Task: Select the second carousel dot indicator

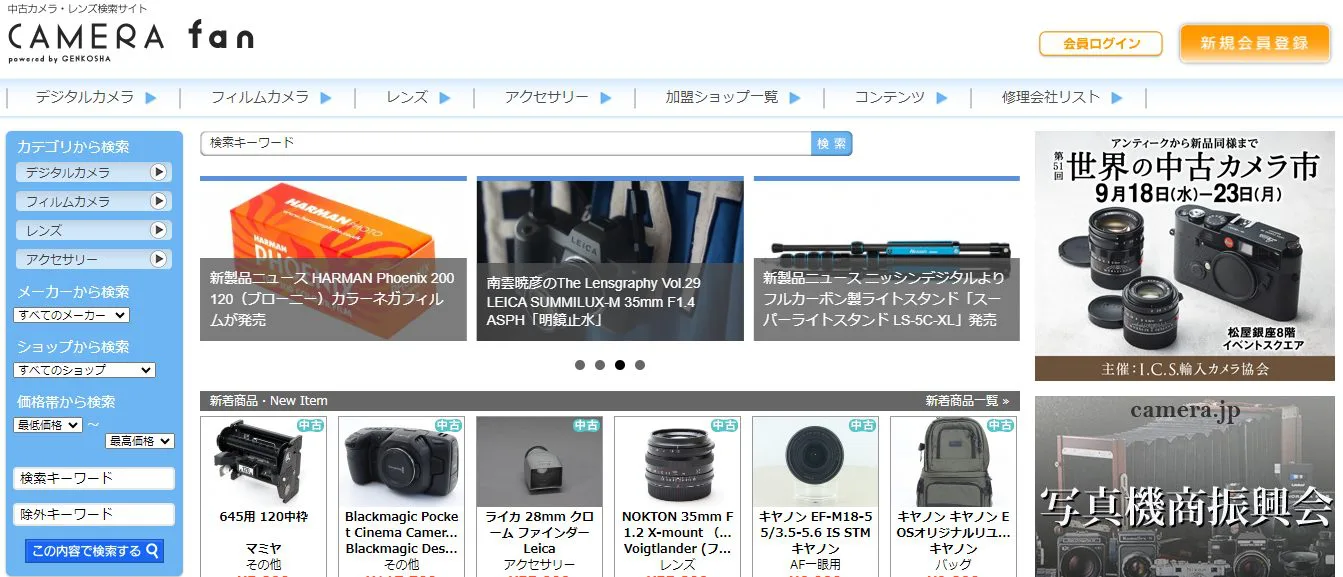Action: 600,365
